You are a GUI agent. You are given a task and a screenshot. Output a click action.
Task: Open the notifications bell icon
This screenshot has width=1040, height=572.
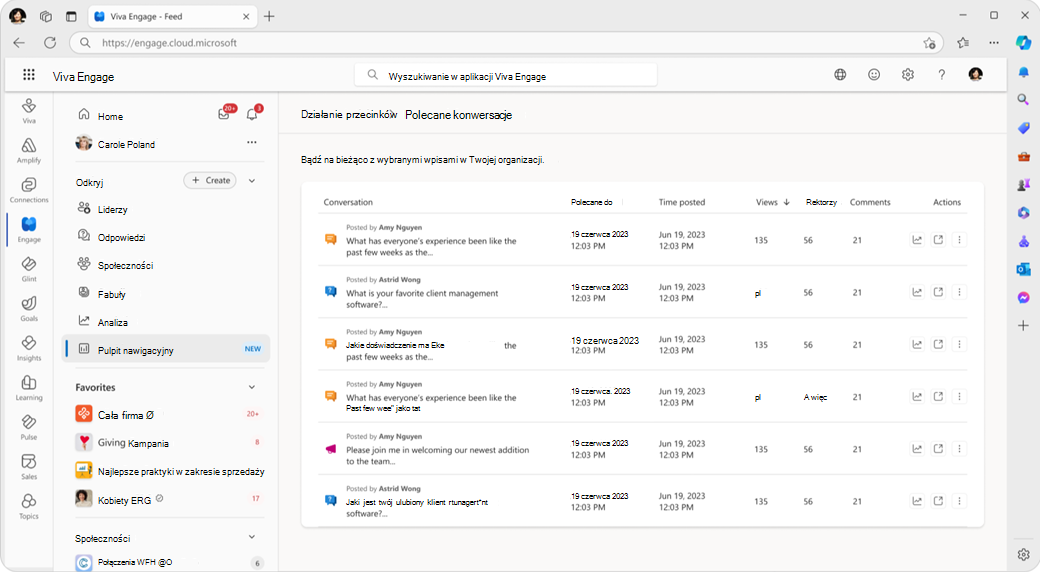(252, 114)
